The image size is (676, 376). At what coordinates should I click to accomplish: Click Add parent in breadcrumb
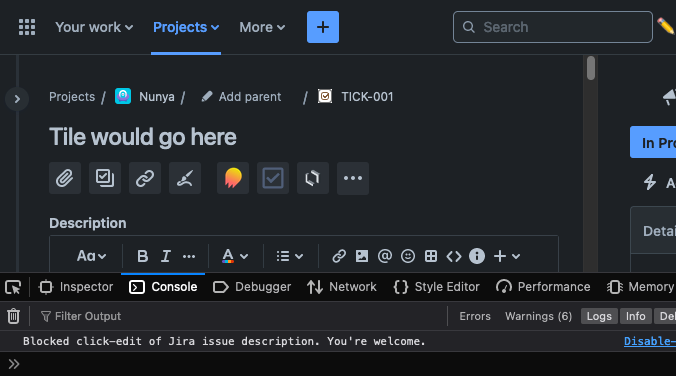click(241, 97)
